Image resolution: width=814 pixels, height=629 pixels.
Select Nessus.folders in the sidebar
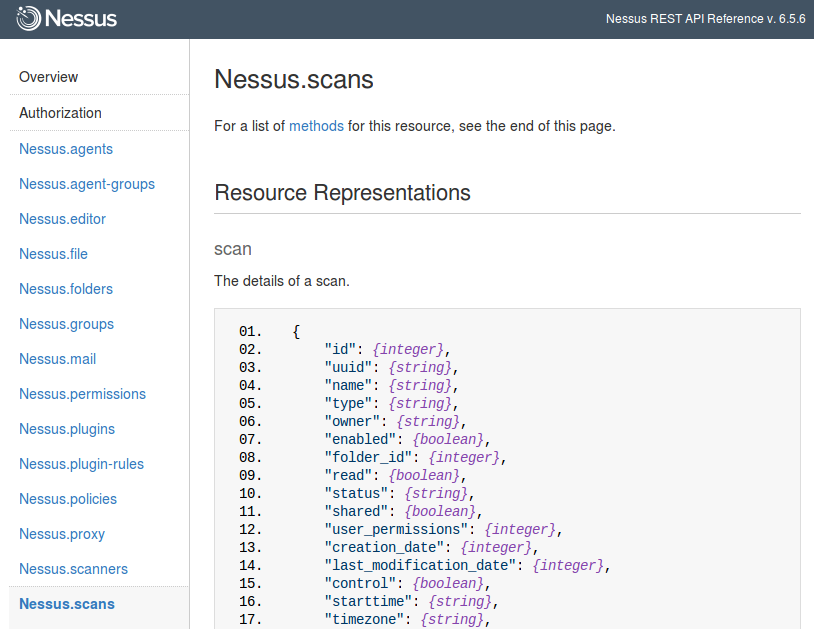(x=66, y=289)
